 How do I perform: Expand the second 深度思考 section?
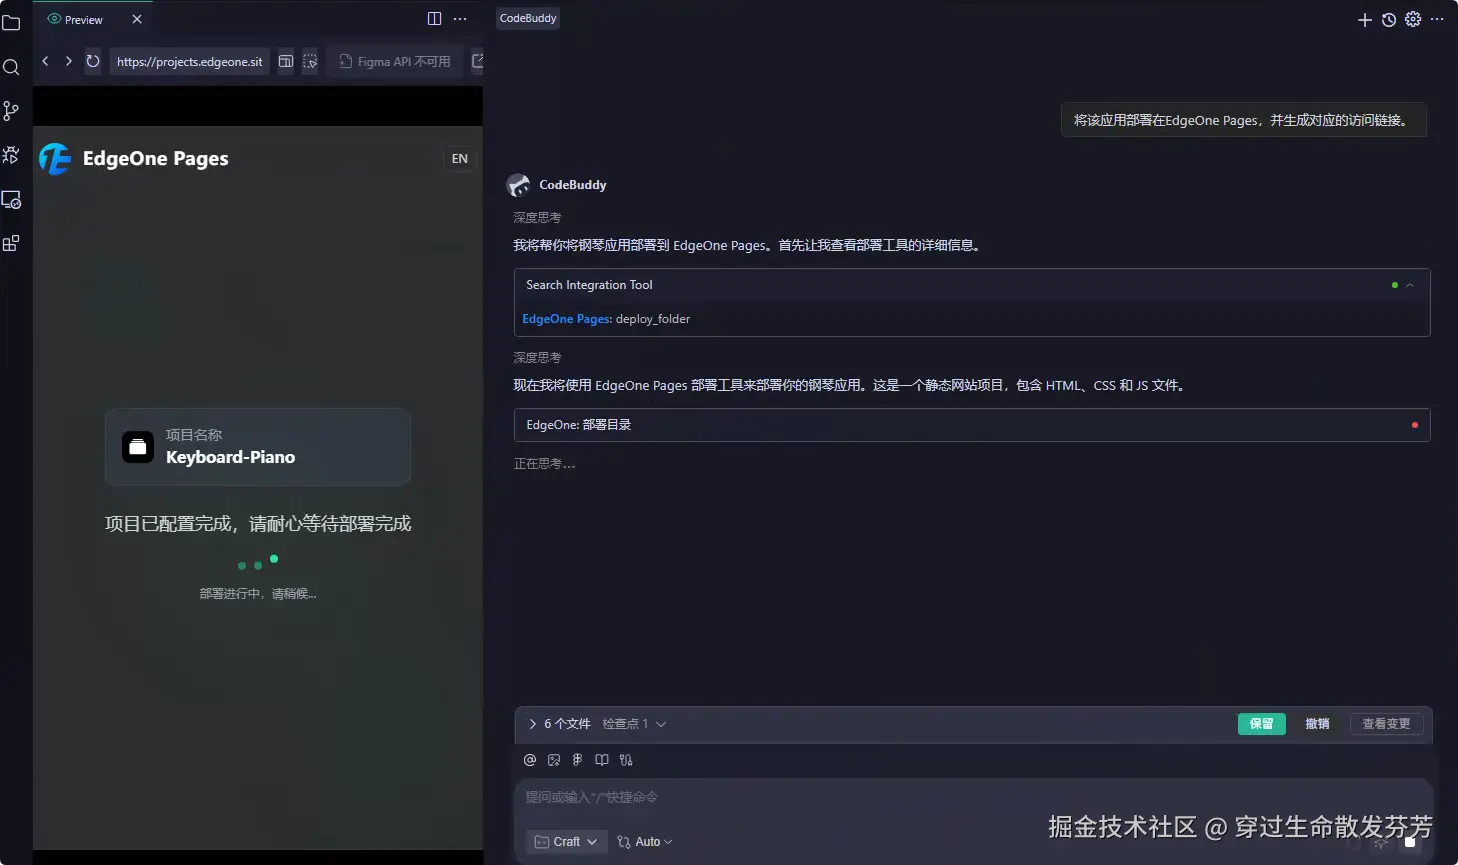coord(537,357)
